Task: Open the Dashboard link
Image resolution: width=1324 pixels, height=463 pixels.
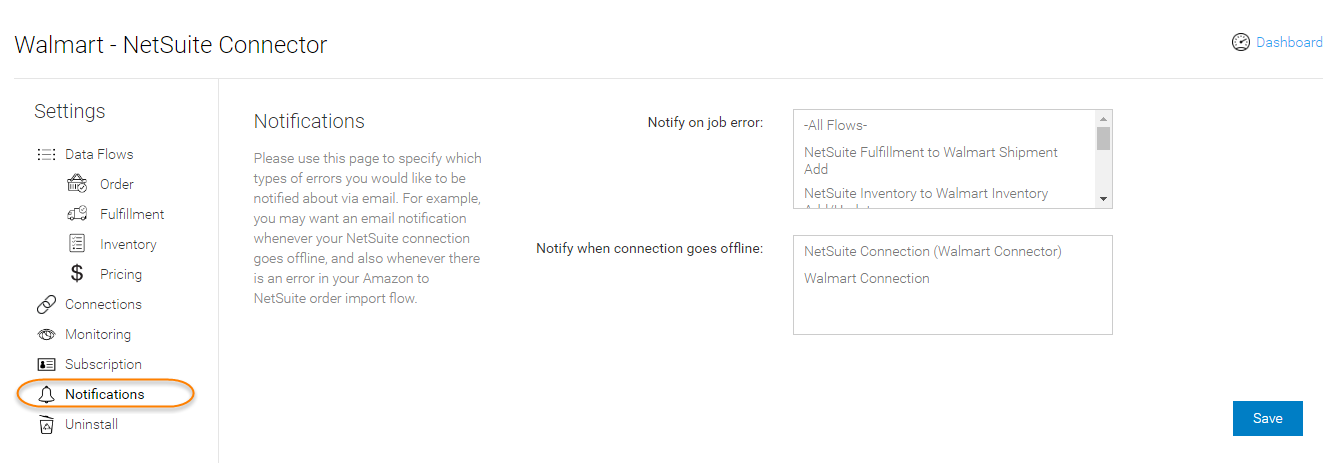Action: coord(1289,42)
